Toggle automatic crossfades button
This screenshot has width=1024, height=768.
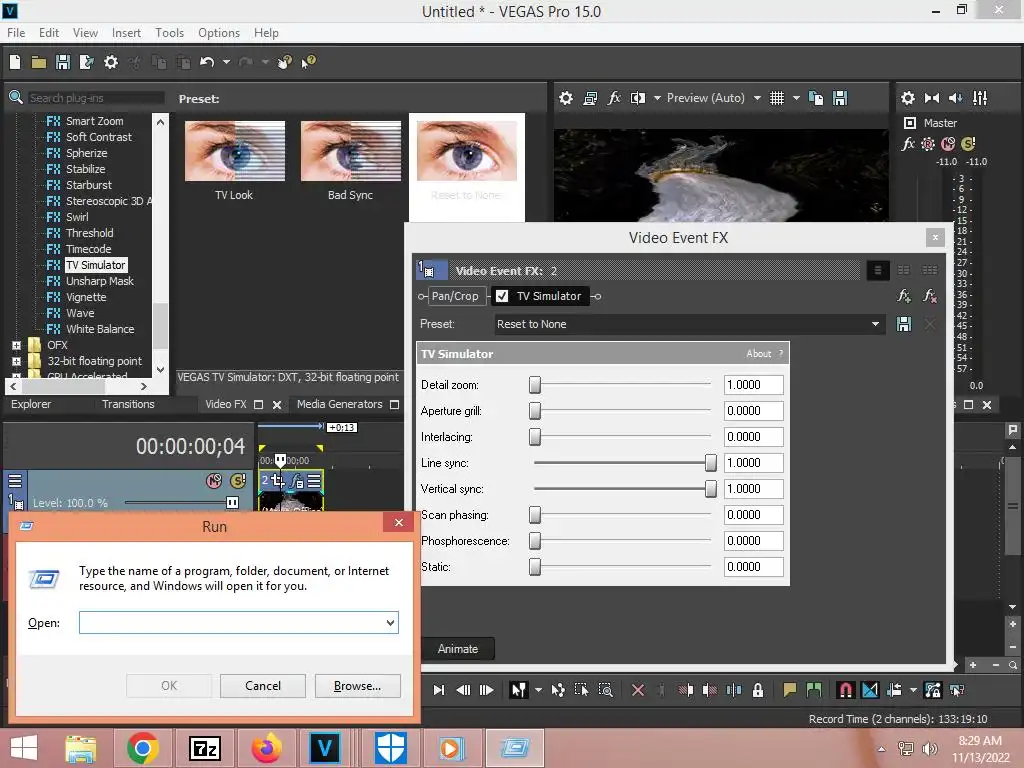pyautogui.click(x=870, y=690)
